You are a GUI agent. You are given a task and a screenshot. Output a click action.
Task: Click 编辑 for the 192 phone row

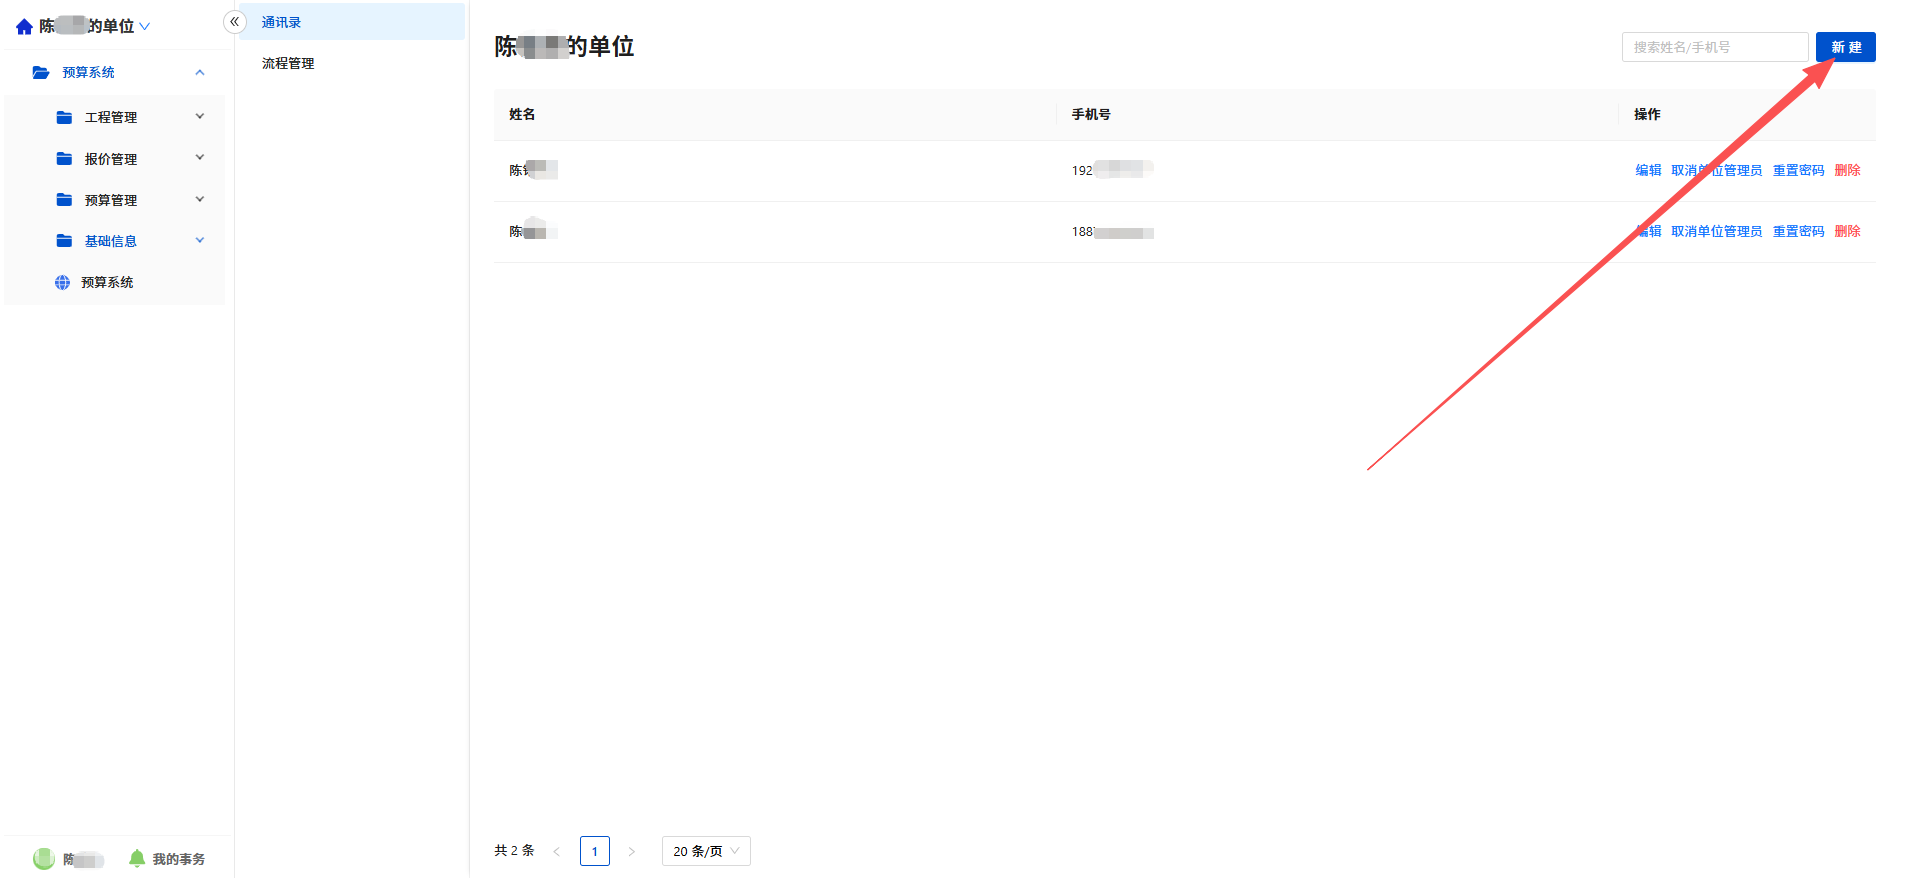click(1648, 170)
